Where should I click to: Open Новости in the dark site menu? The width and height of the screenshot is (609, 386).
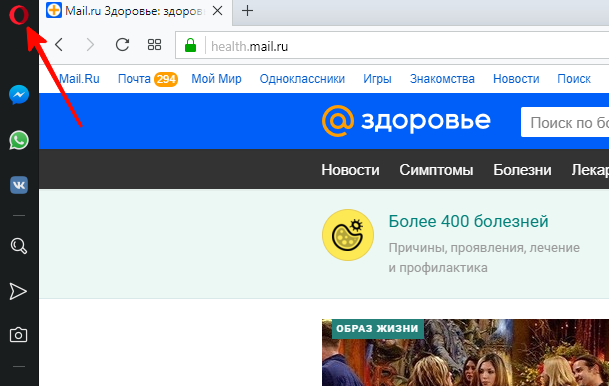coord(350,170)
